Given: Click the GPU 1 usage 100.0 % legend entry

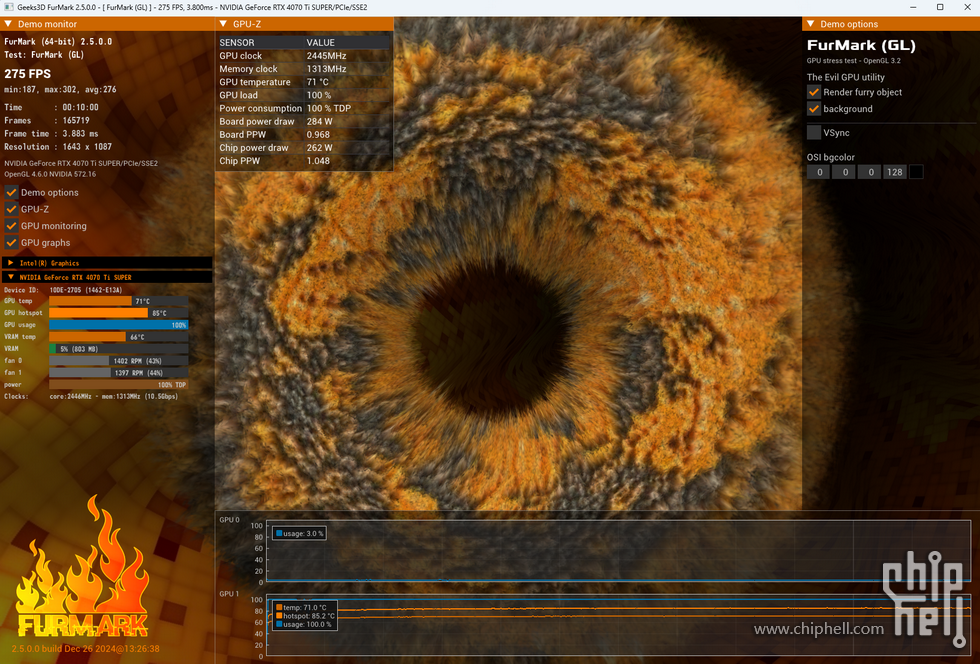Looking at the screenshot, I should pyautogui.click(x=304, y=624).
